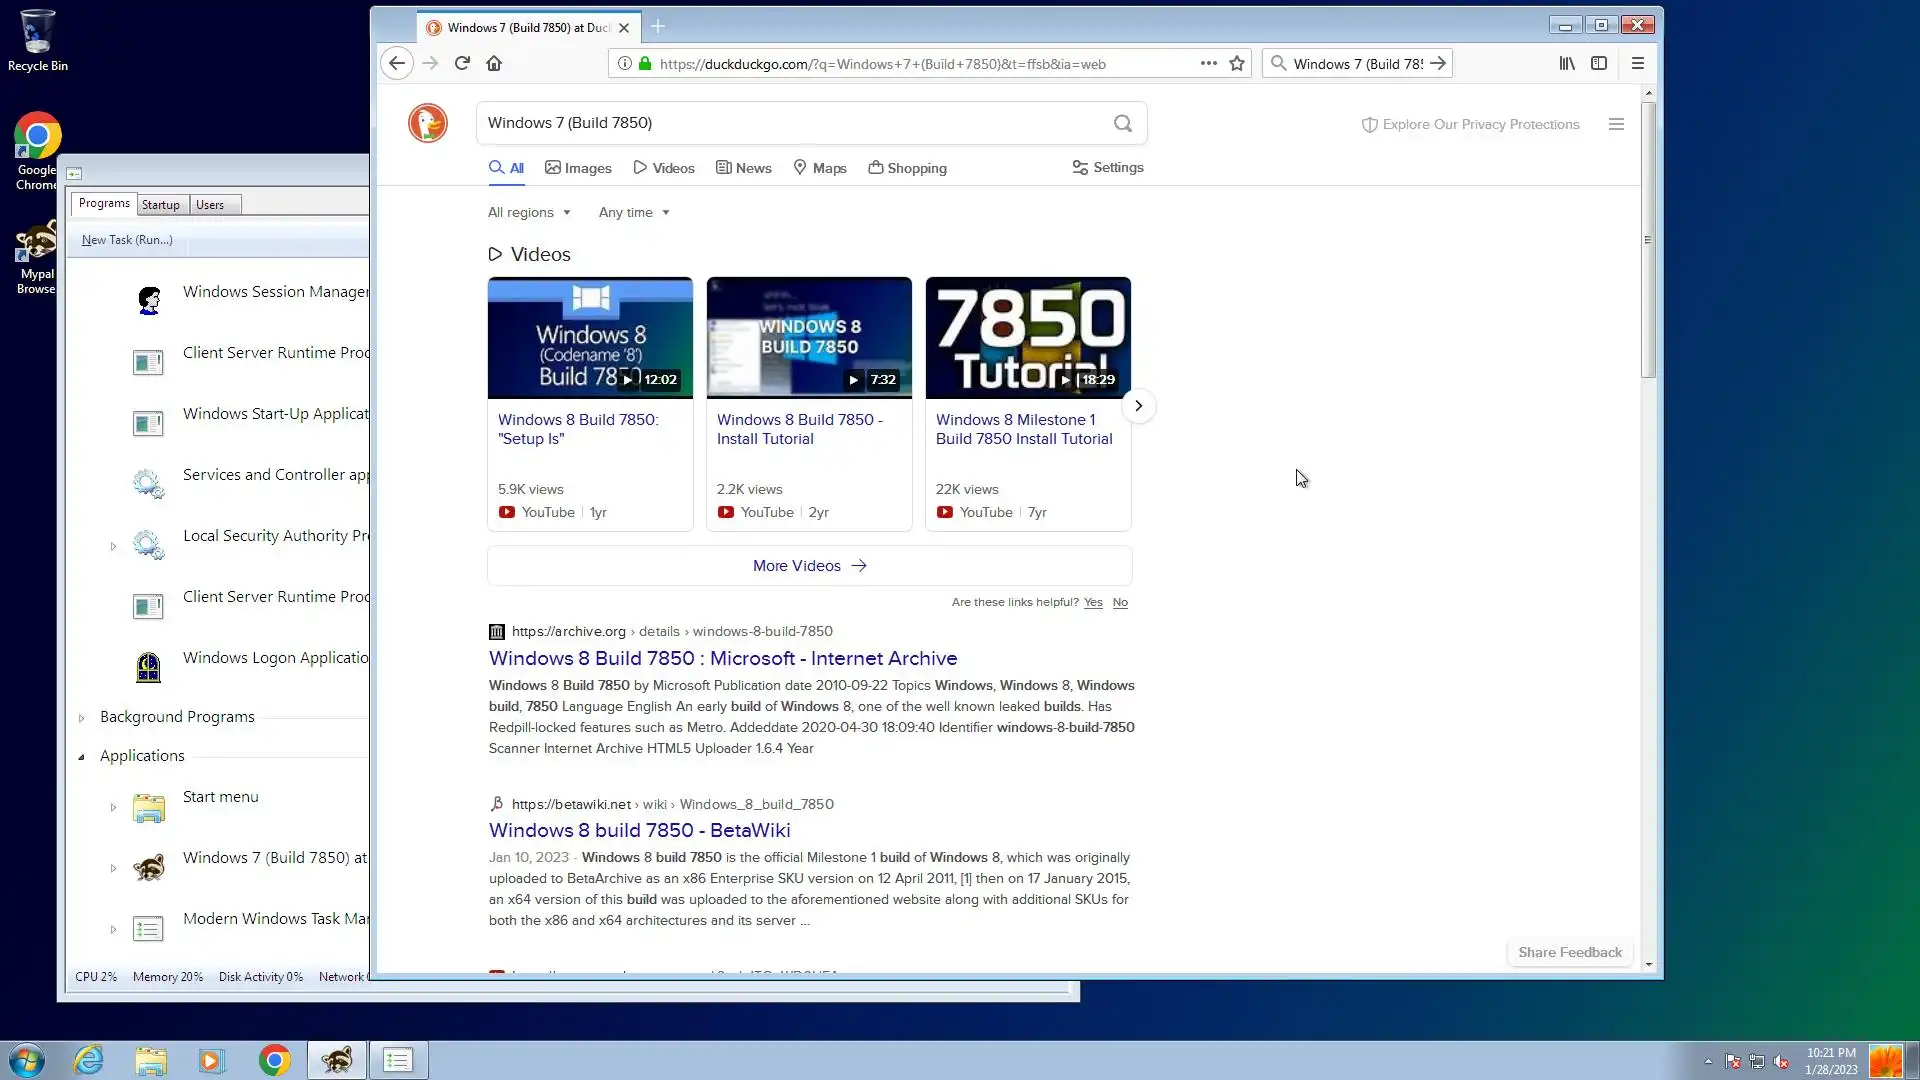Click the browser's vertical scrollbar thumb
Image resolution: width=1920 pixels, height=1080 pixels.
pos(1648,240)
